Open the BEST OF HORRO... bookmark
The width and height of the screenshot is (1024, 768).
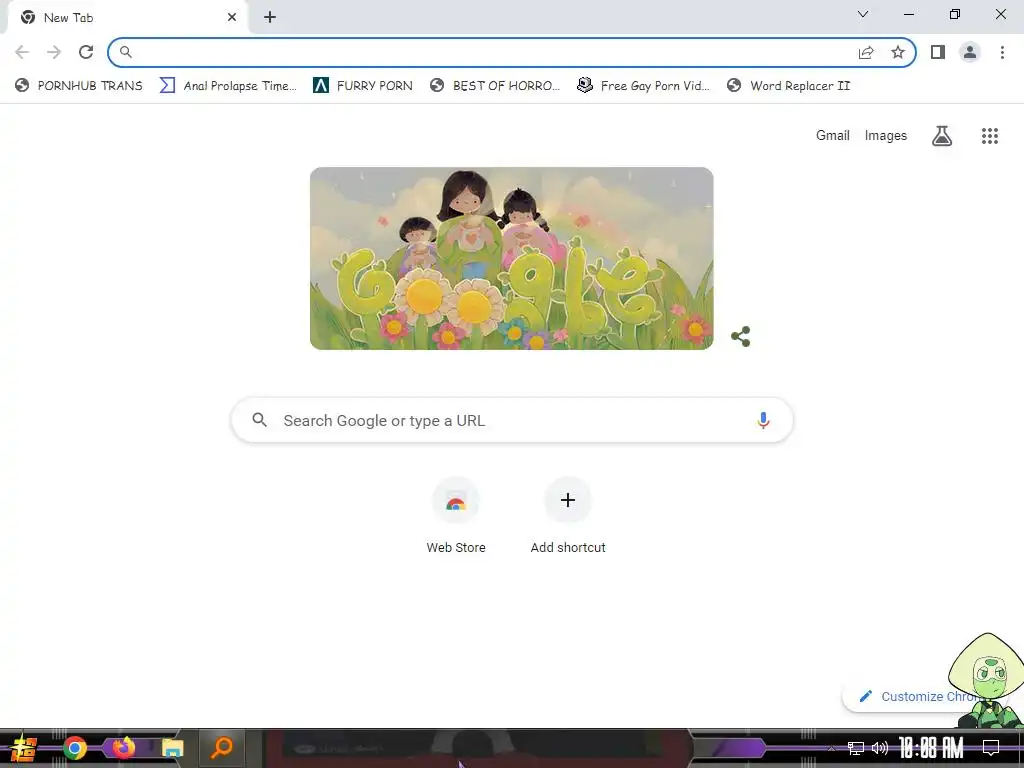(495, 86)
